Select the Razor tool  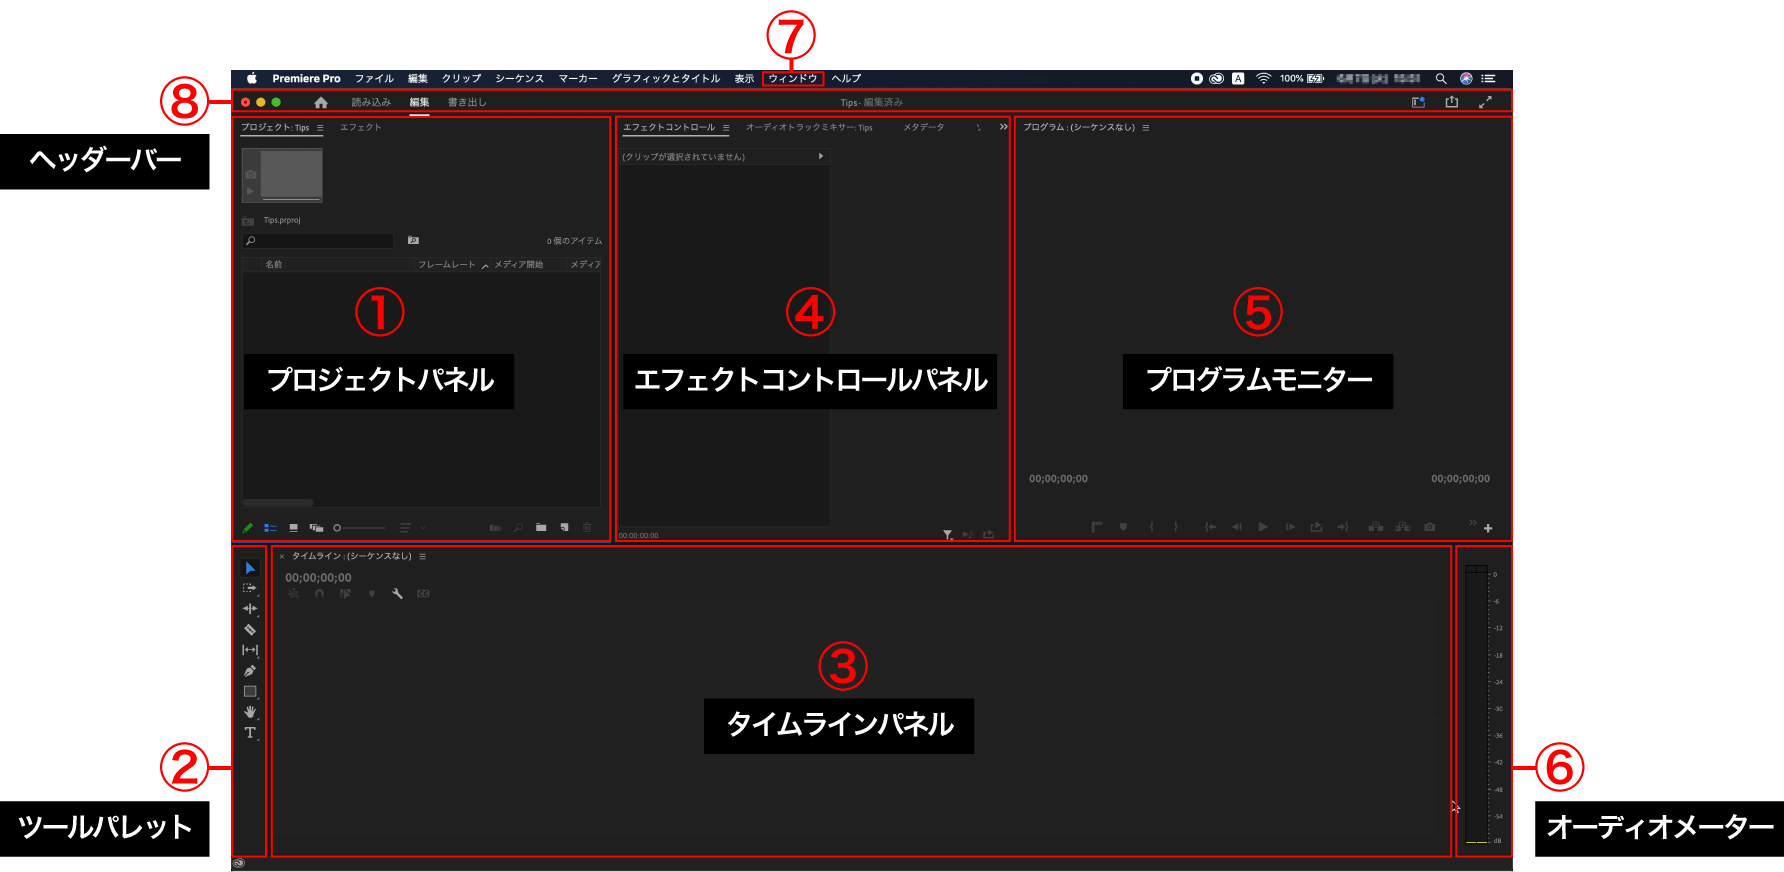250,630
